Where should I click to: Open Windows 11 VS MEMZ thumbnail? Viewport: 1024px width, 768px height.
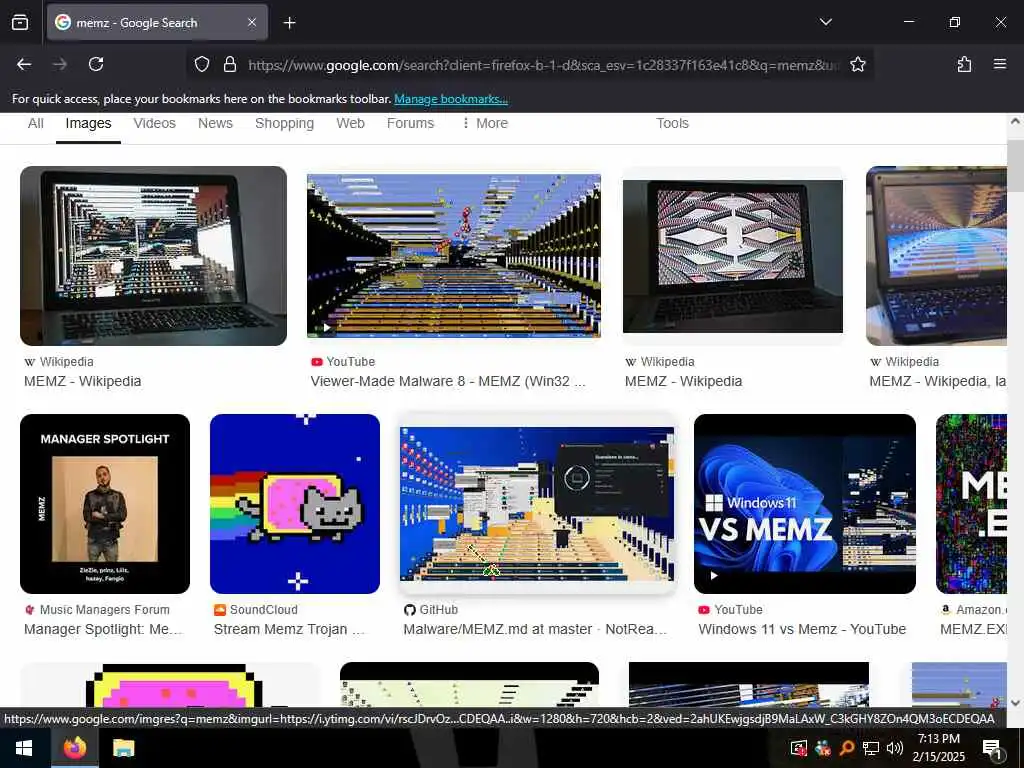coord(805,504)
